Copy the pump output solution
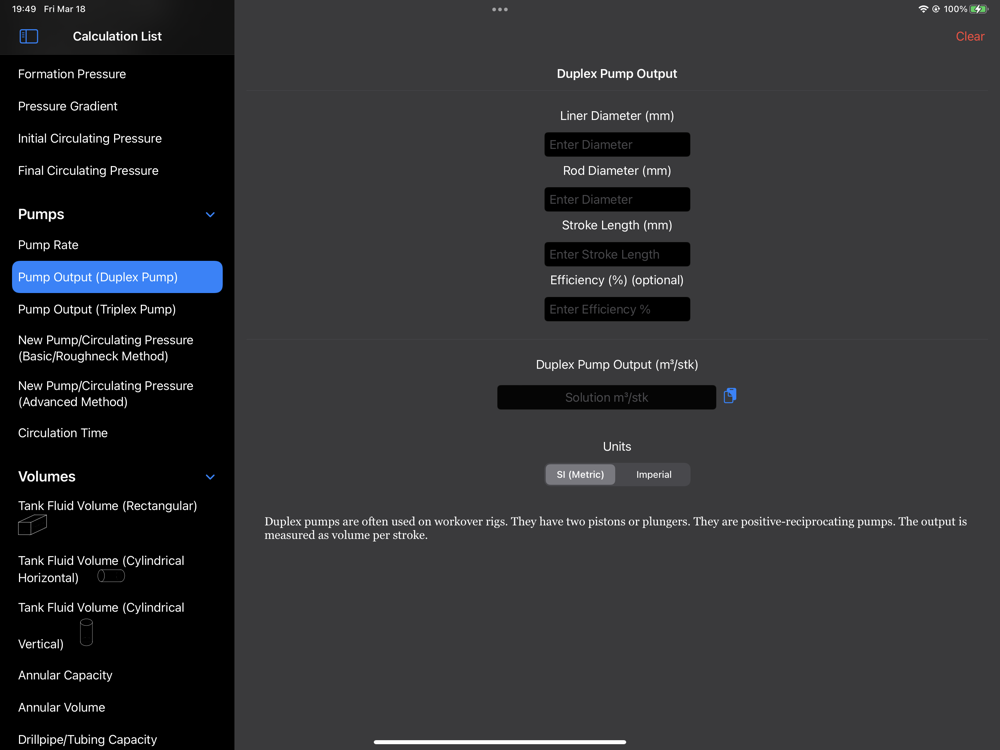The height and width of the screenshot is (750, 1000). 730,396
